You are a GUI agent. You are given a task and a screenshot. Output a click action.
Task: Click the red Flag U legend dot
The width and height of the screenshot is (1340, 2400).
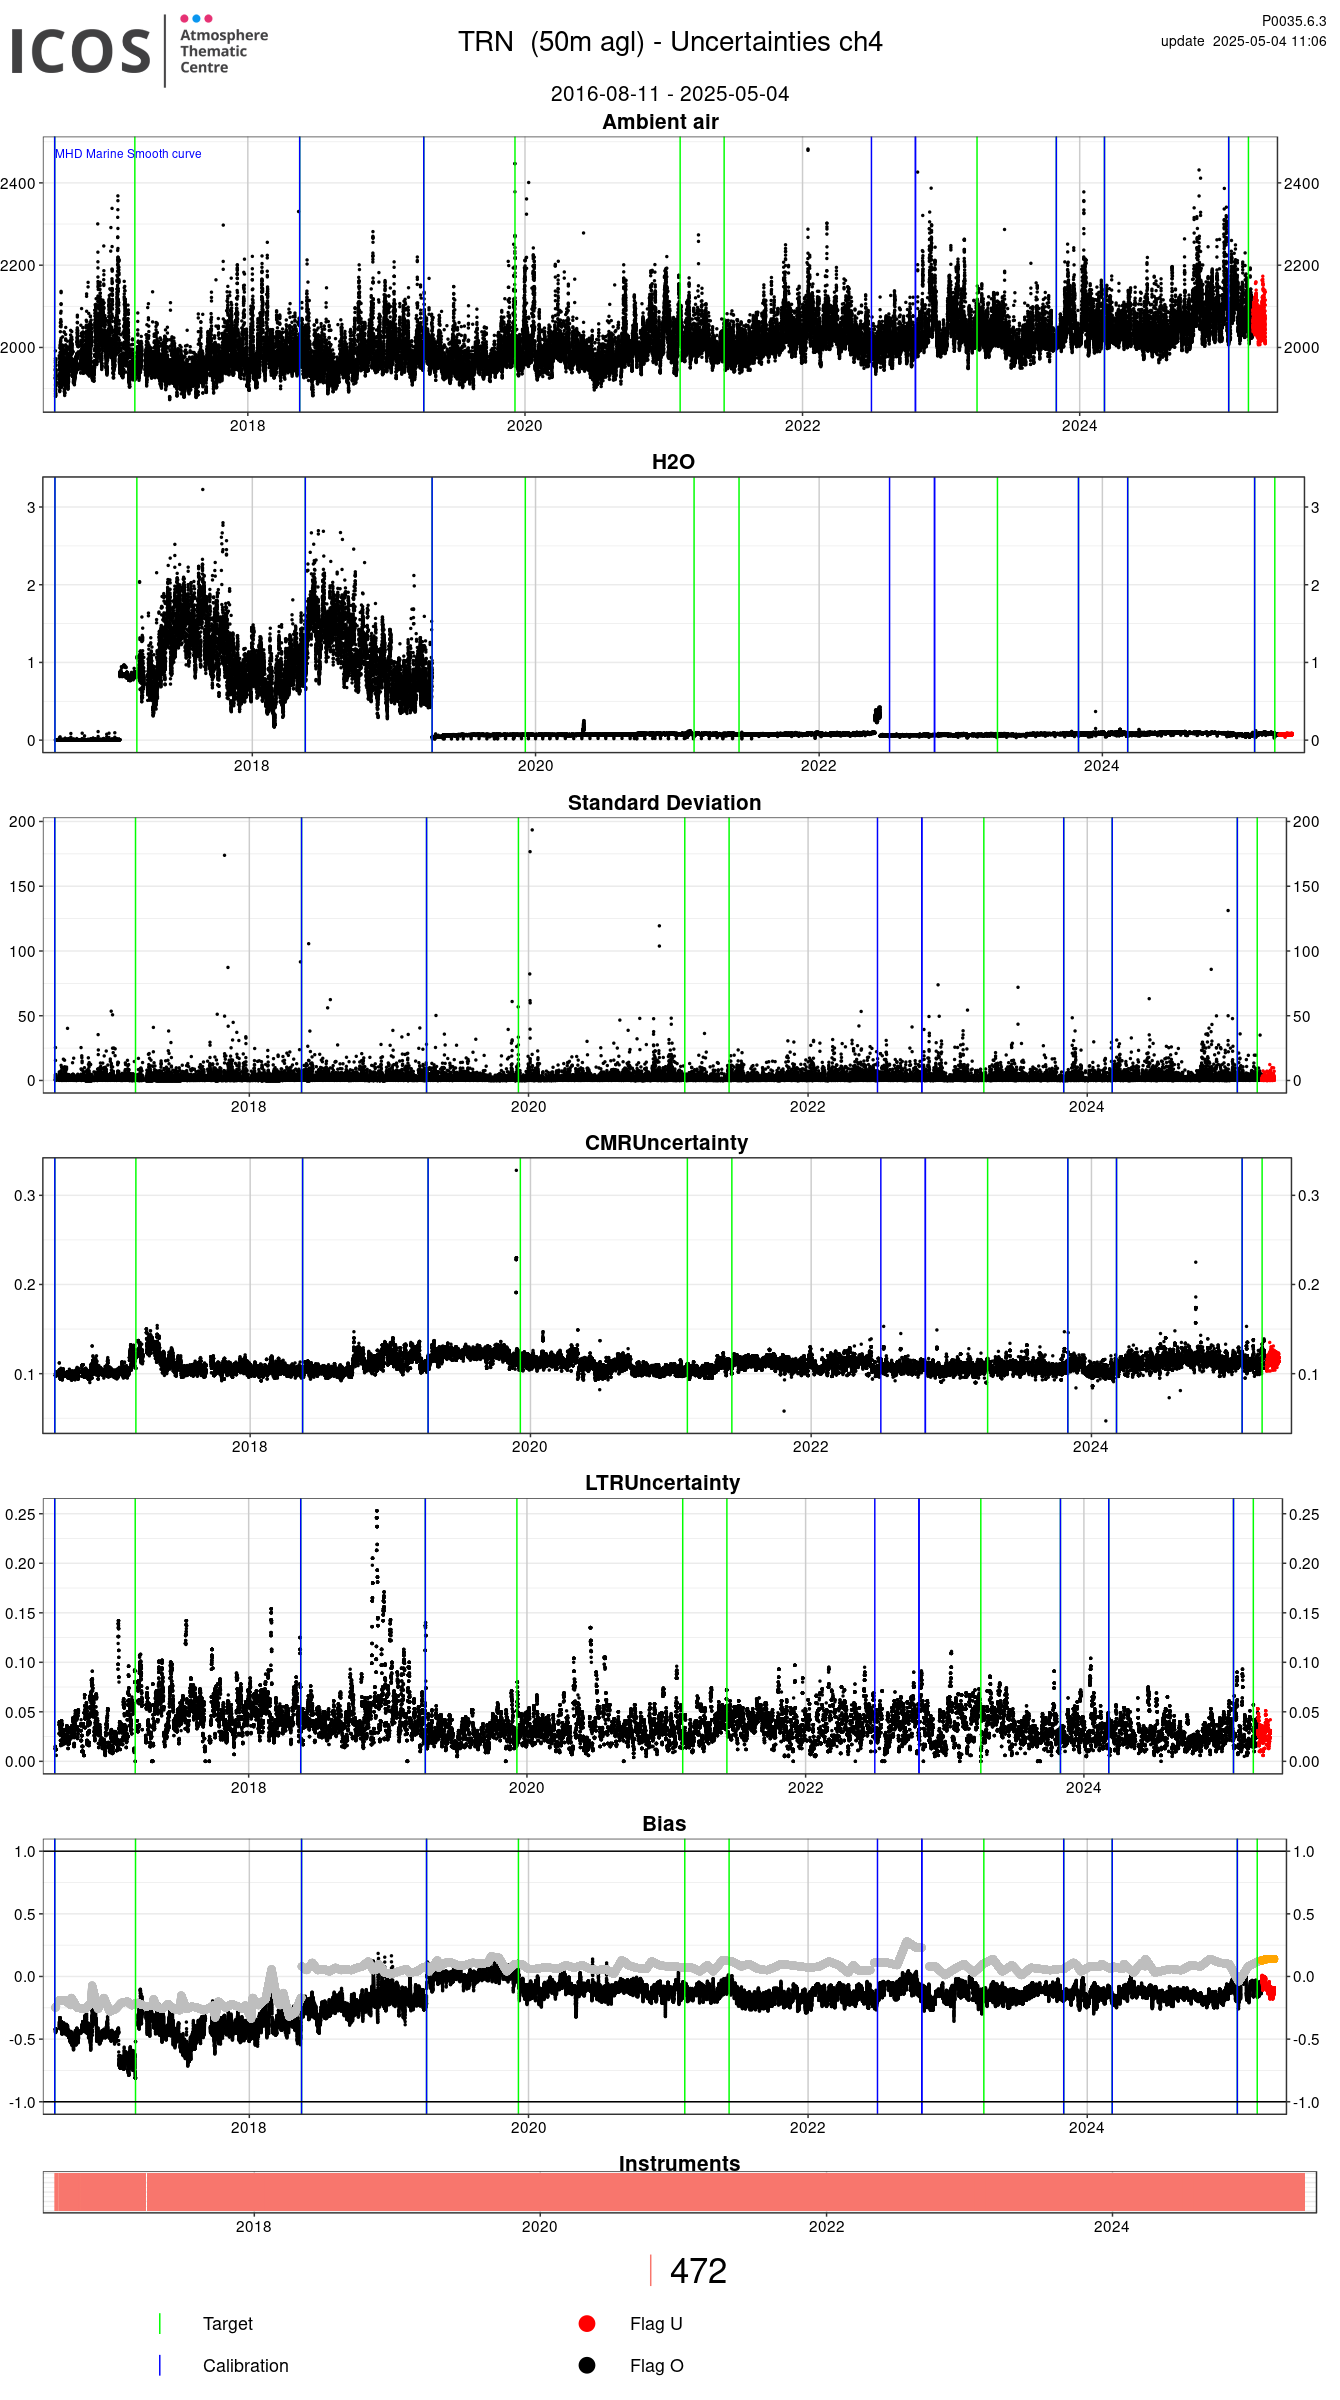coord(587,2323)
